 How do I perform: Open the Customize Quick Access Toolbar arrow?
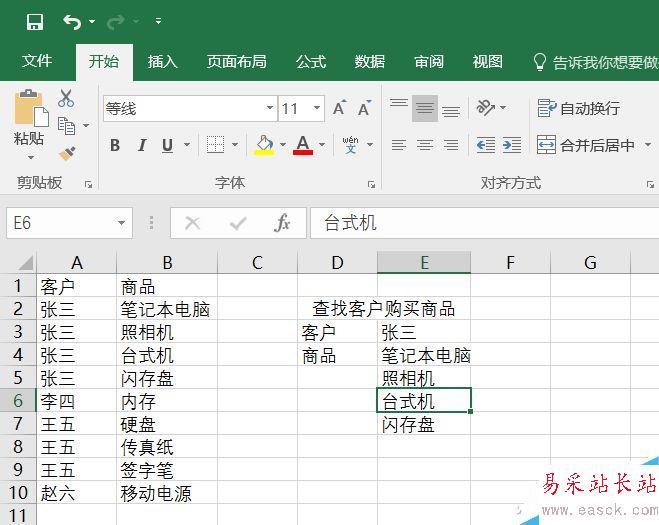[158, 21]
